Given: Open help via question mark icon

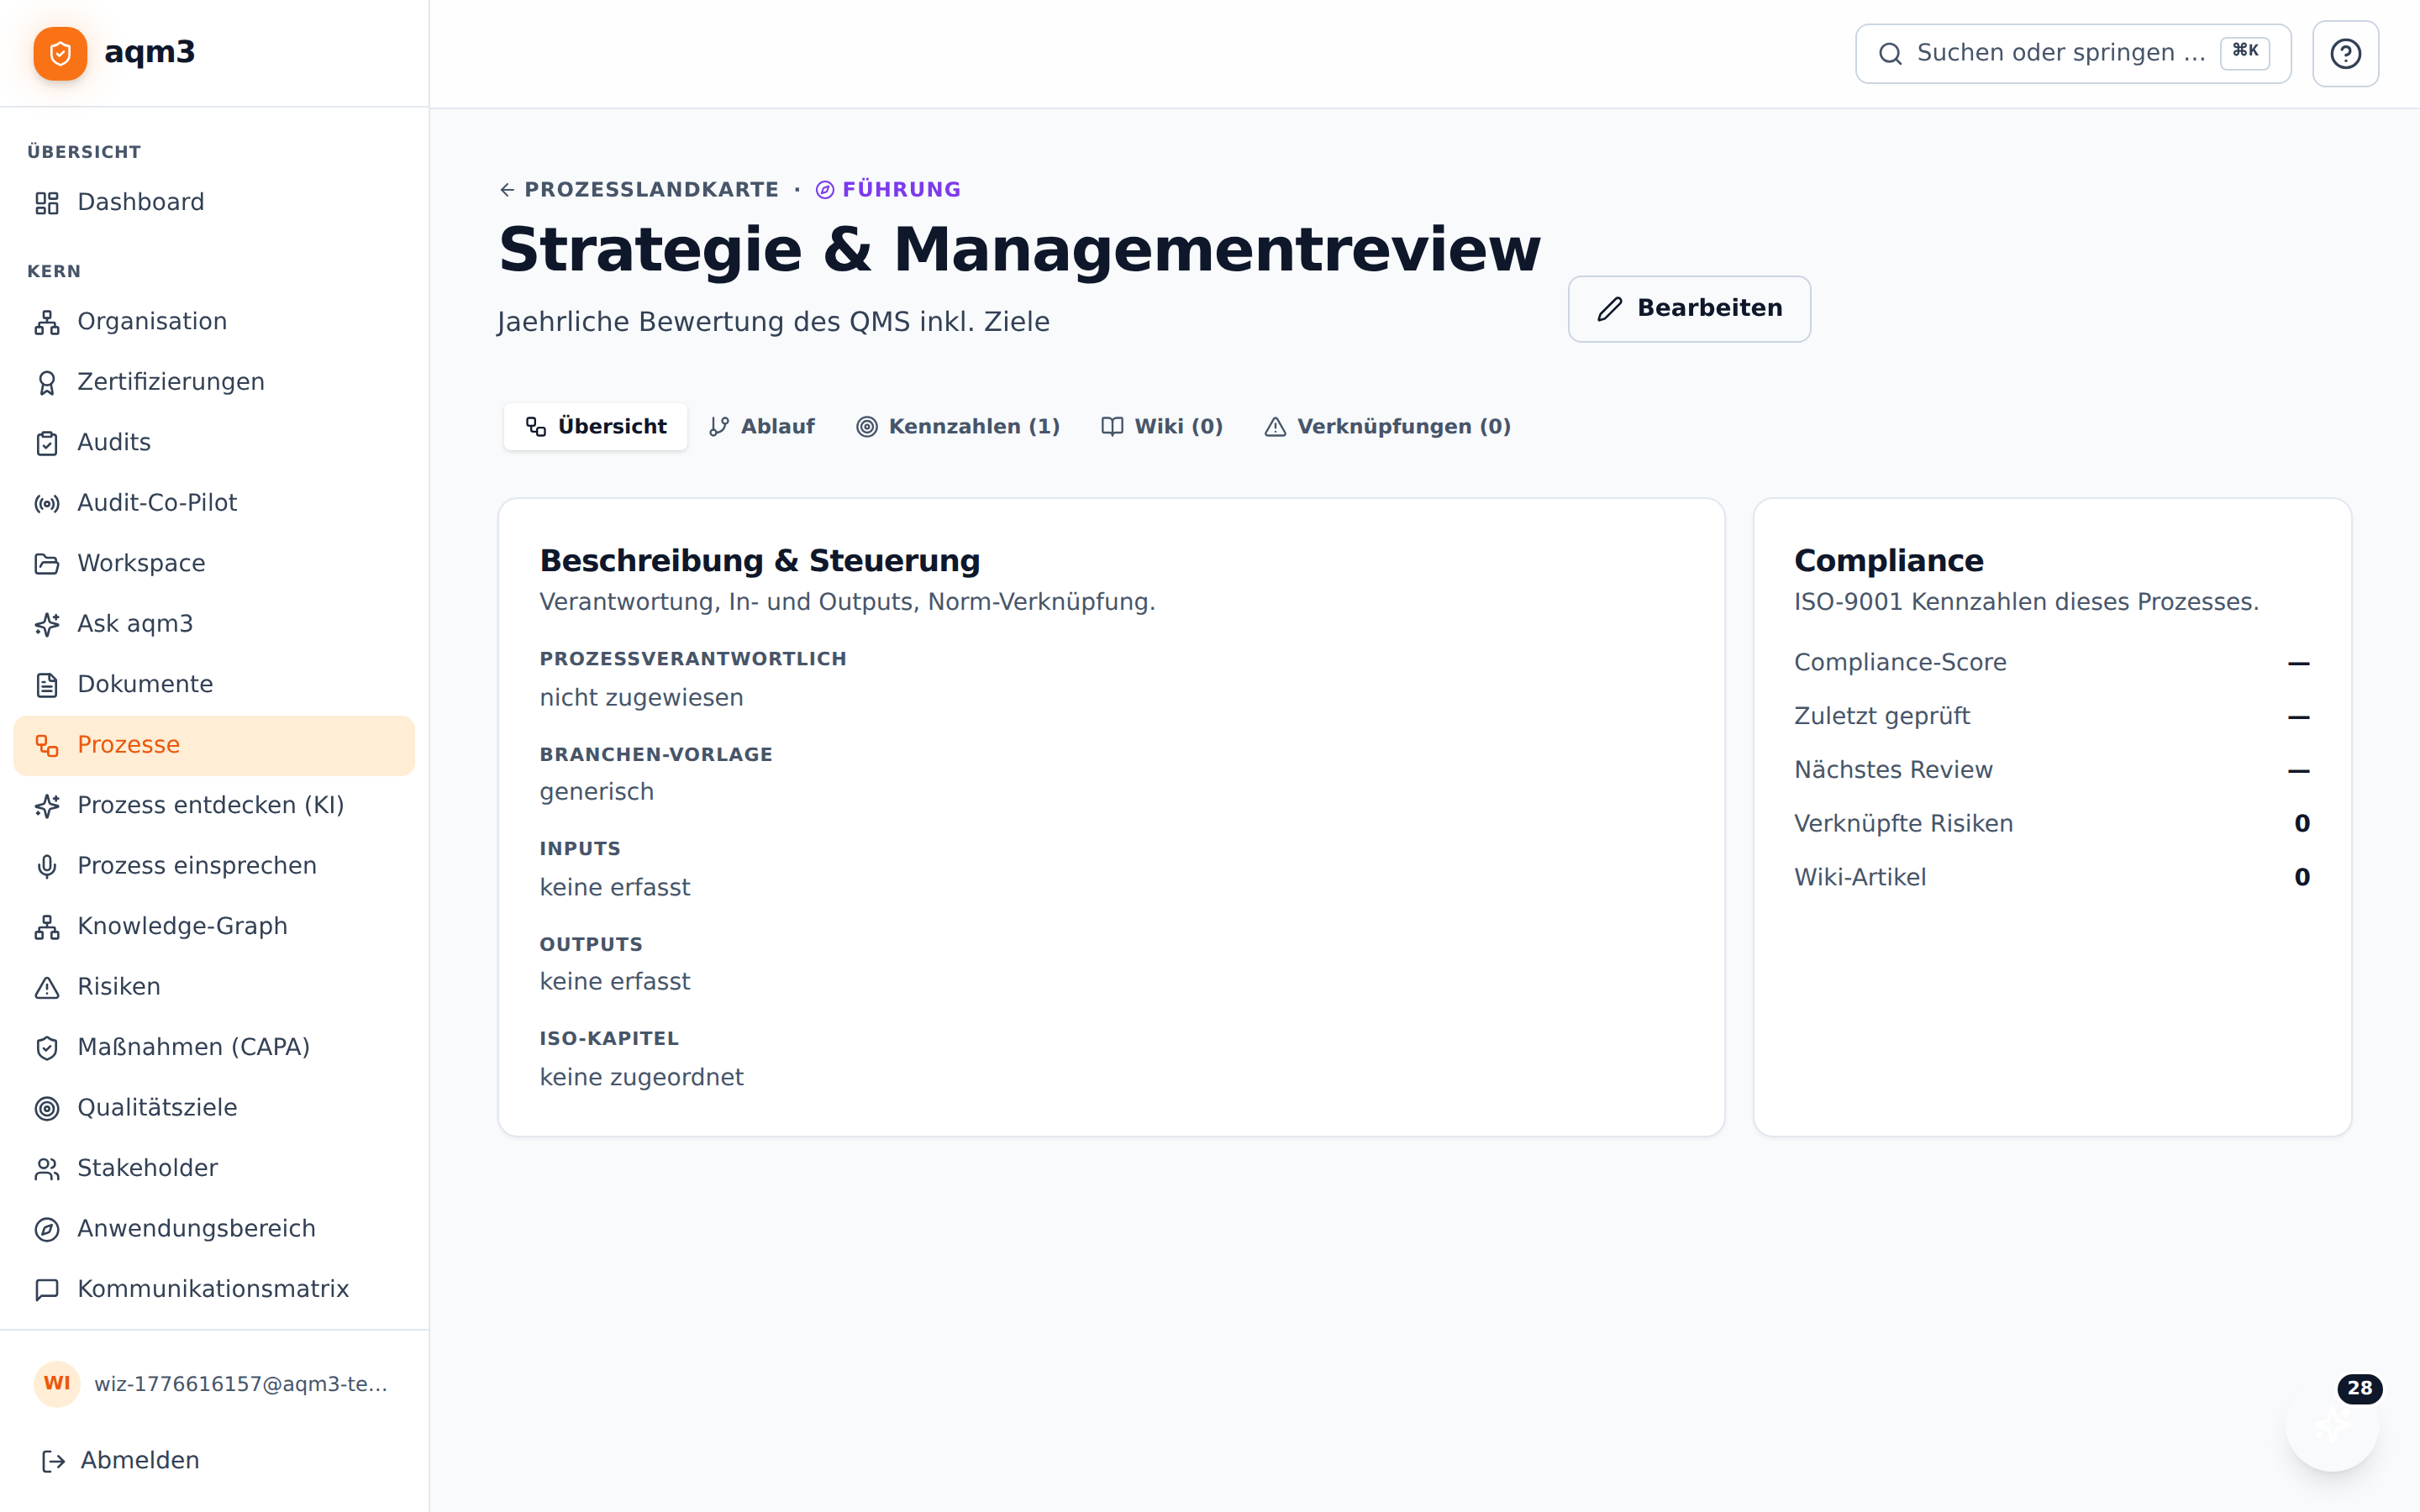Looking at the screenshot, I should pyautogui.click(x=2345, y=54).
